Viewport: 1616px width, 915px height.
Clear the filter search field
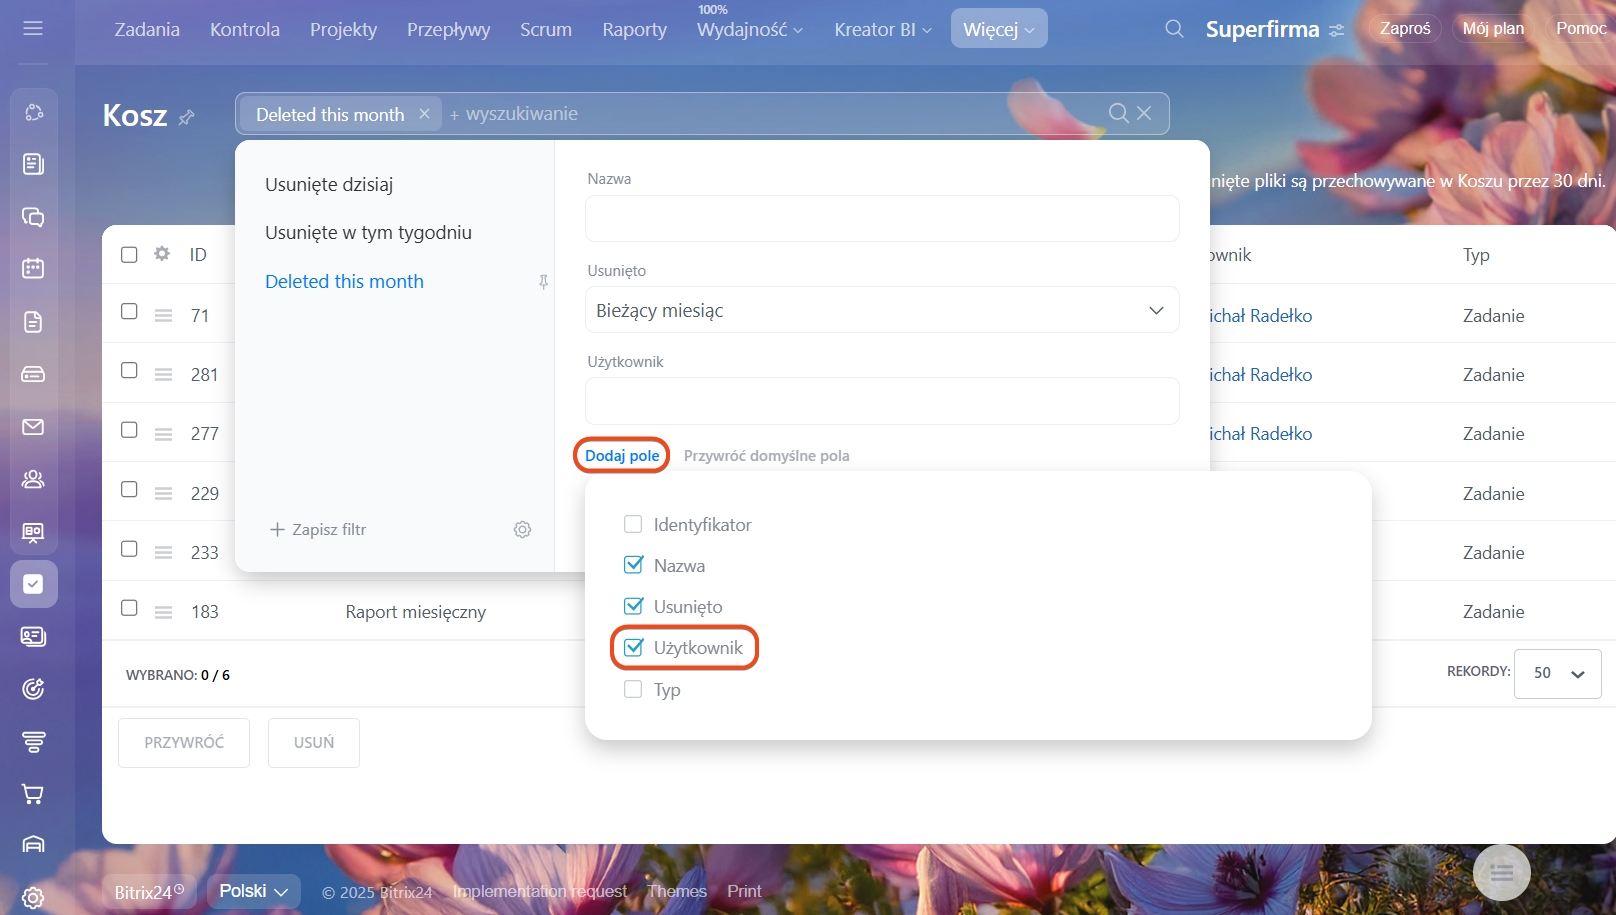click(x=1145, y=113)
